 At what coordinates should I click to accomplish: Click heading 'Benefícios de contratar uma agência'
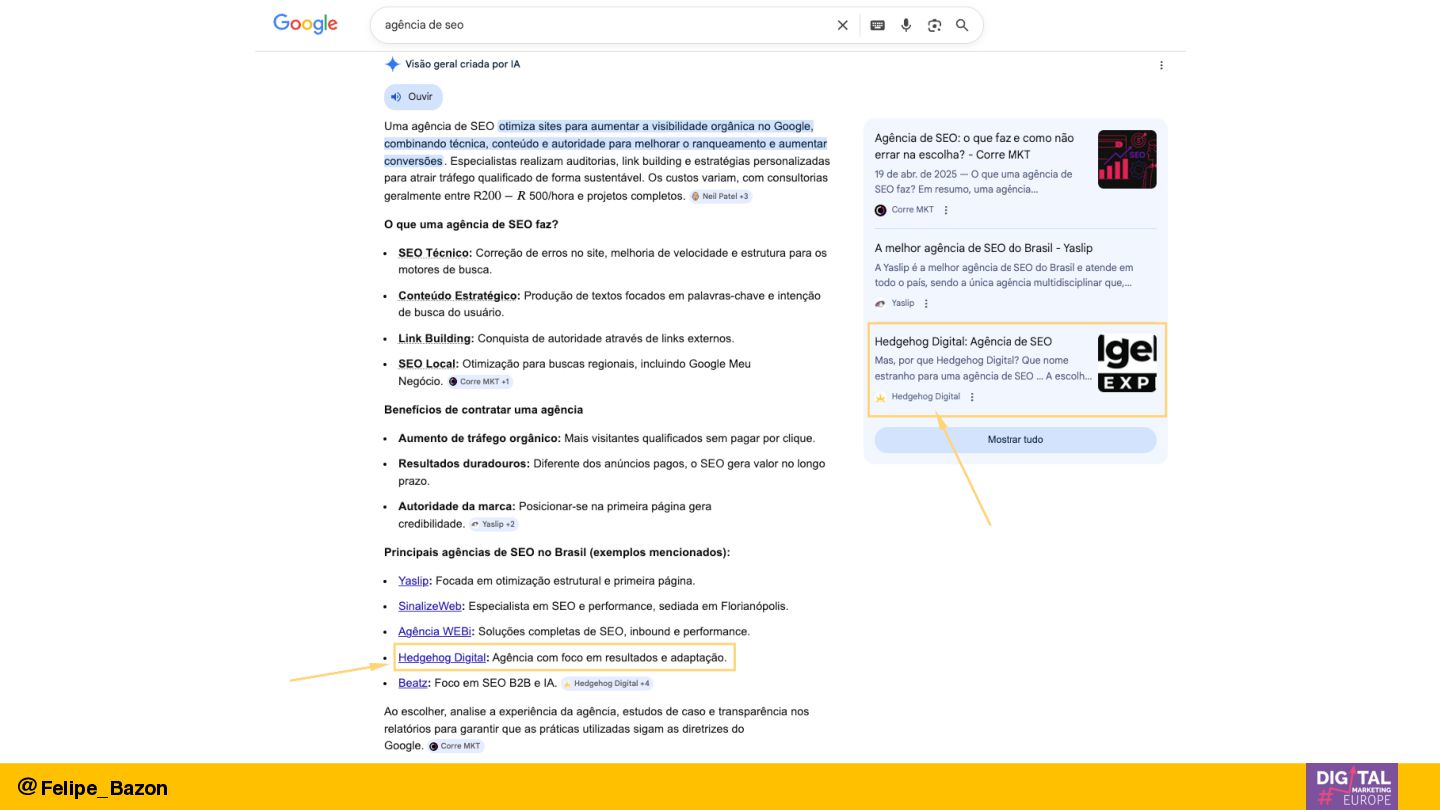pos(483,410)
